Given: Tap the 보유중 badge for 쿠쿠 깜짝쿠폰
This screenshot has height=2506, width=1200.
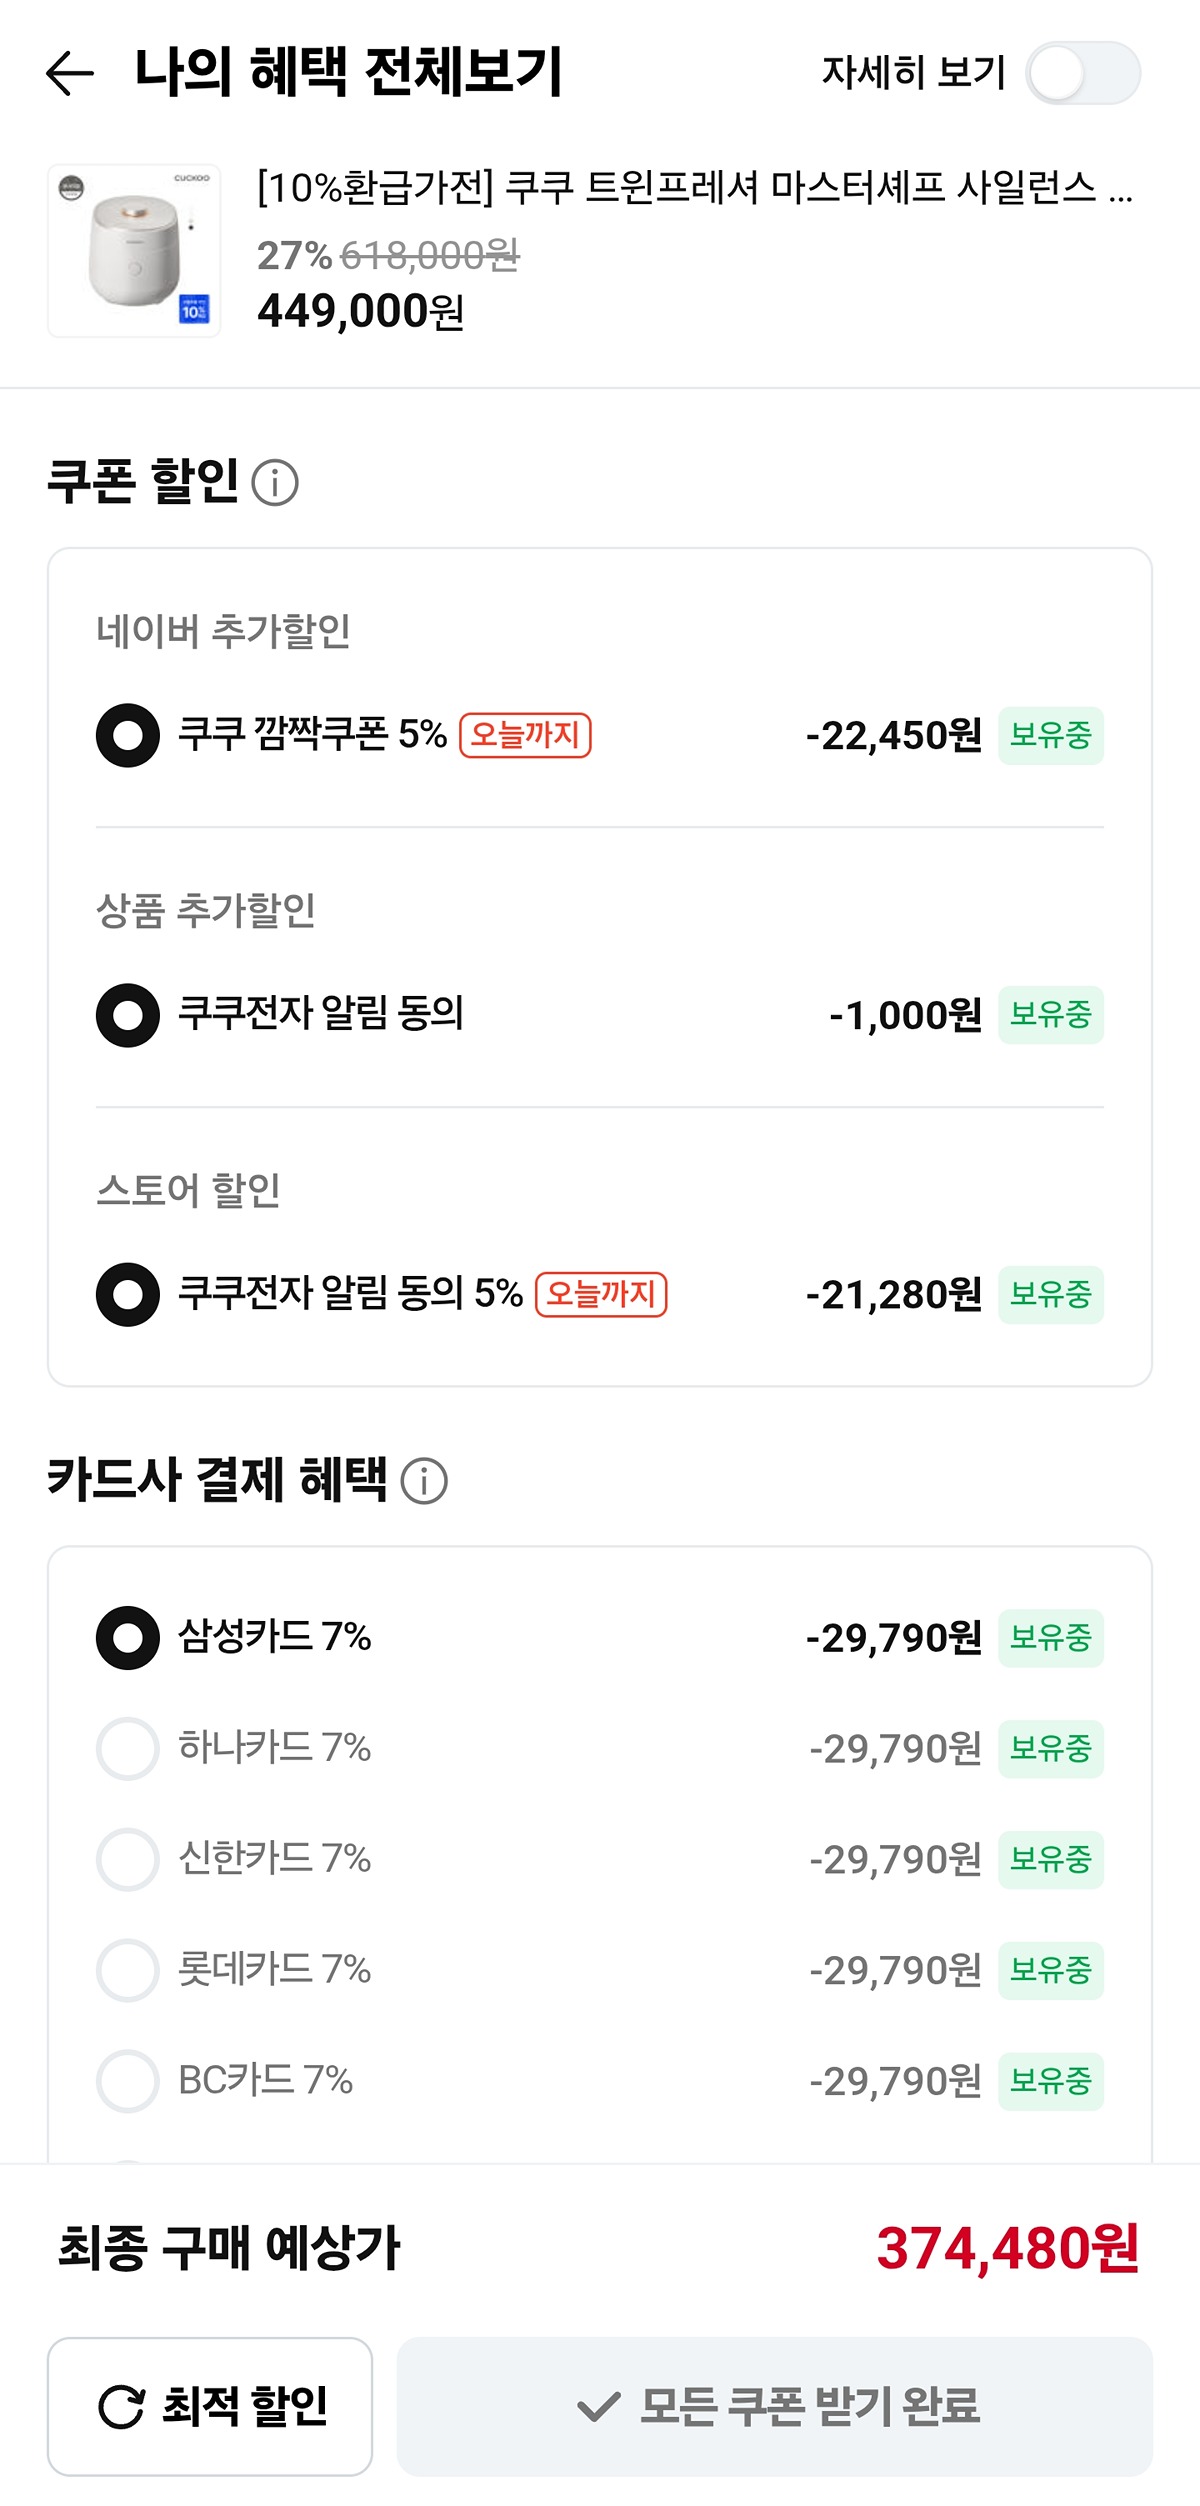Looking at the screenshot, I should click(x=1050, y=736).
